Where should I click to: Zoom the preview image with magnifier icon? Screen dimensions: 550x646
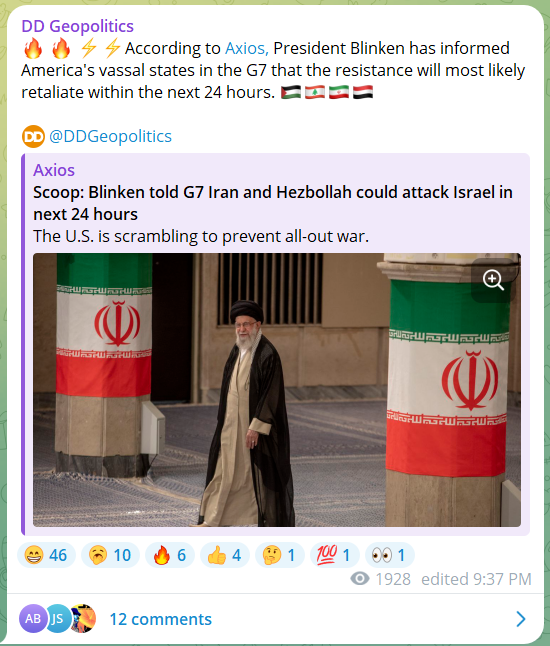493,280
